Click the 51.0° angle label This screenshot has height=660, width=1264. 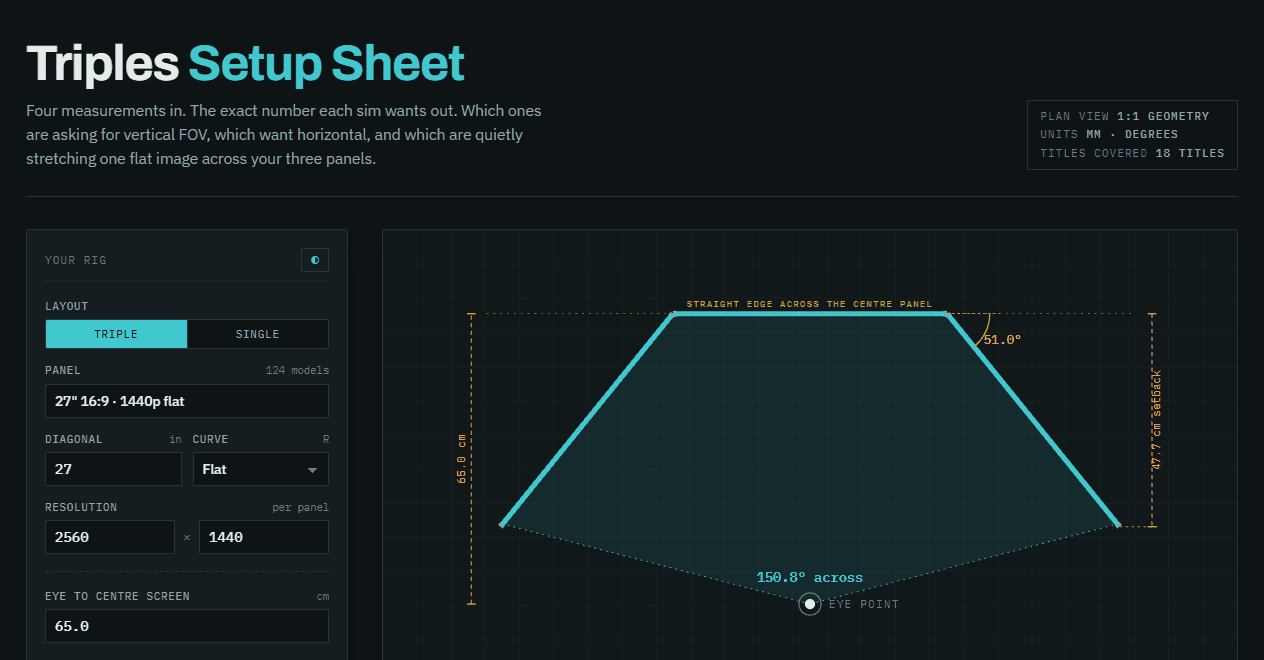pos(1002,340)
